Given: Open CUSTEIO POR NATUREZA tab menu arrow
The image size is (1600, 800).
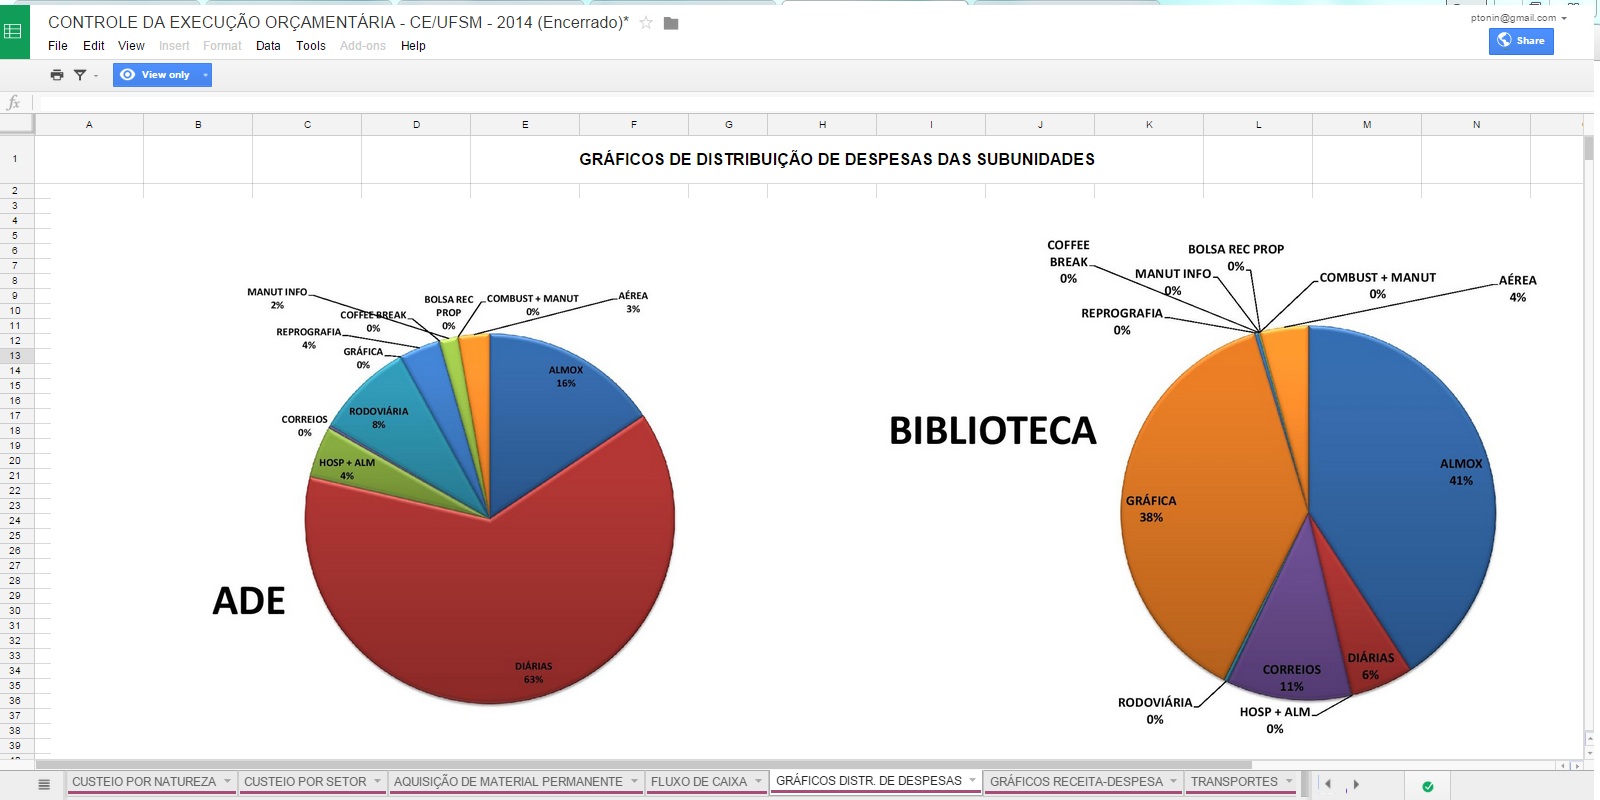Looking at the screenshot, I should point(227,781).
